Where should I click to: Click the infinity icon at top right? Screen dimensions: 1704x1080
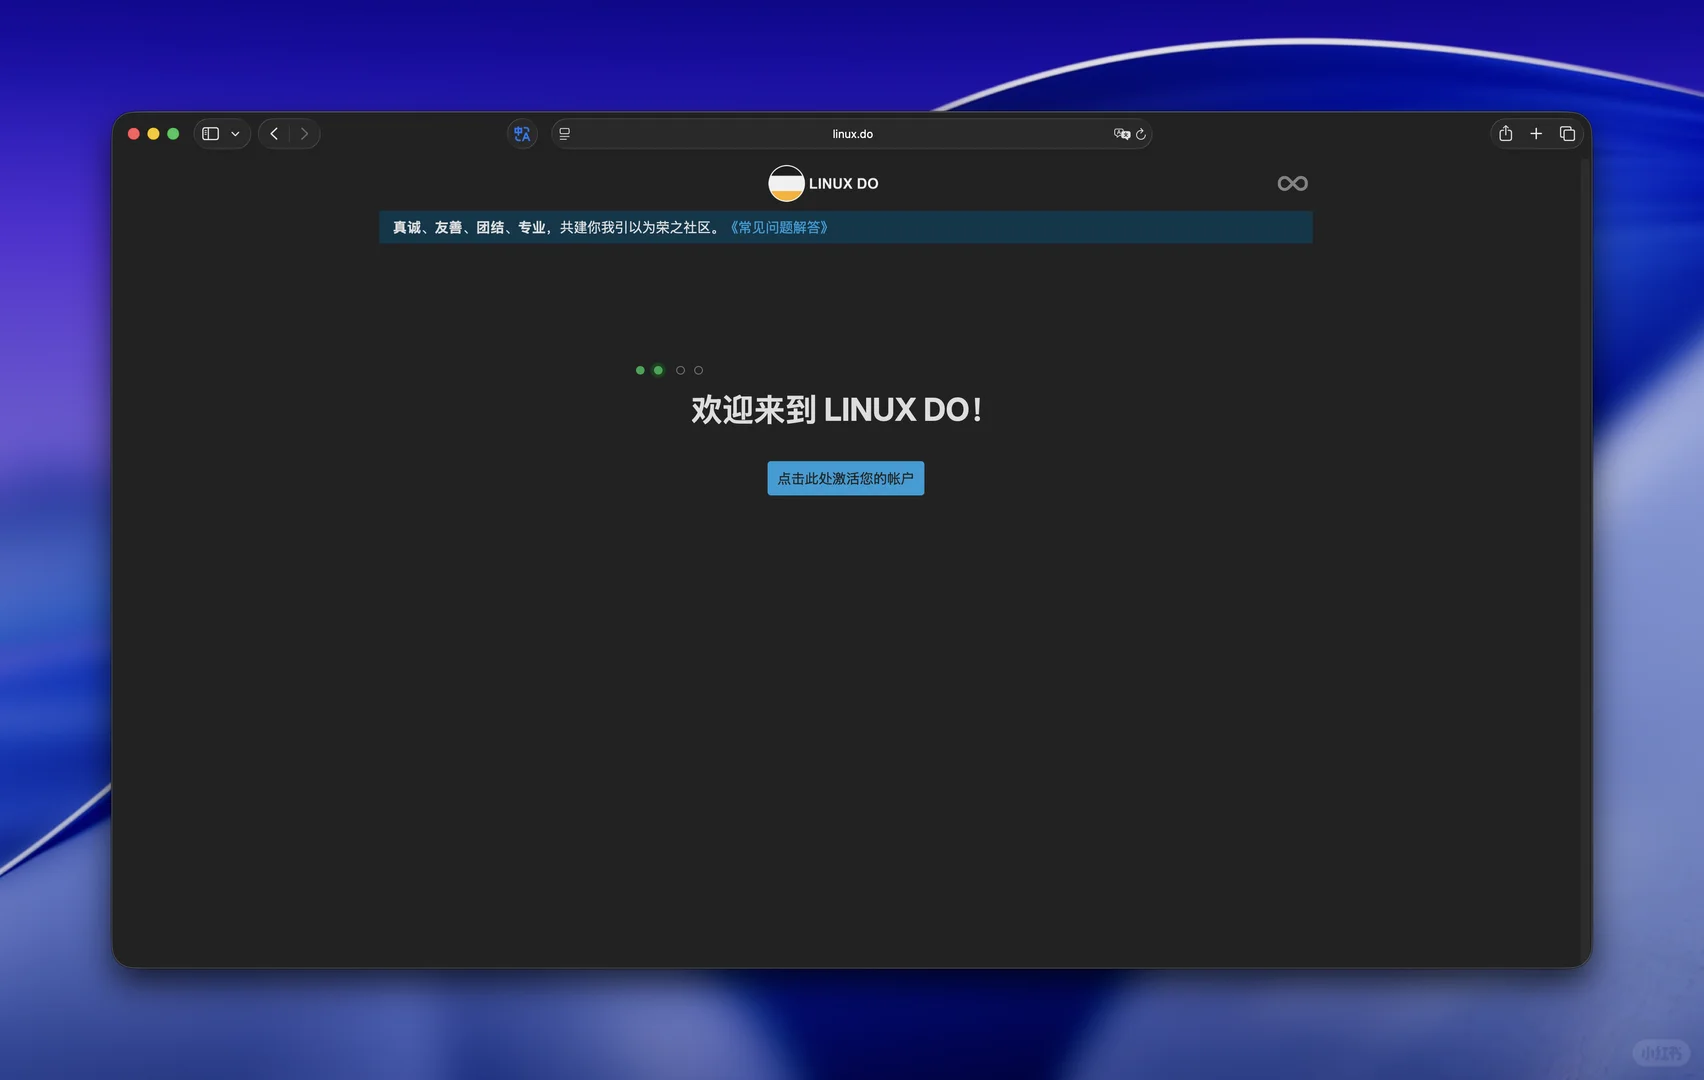point(1292,183)
